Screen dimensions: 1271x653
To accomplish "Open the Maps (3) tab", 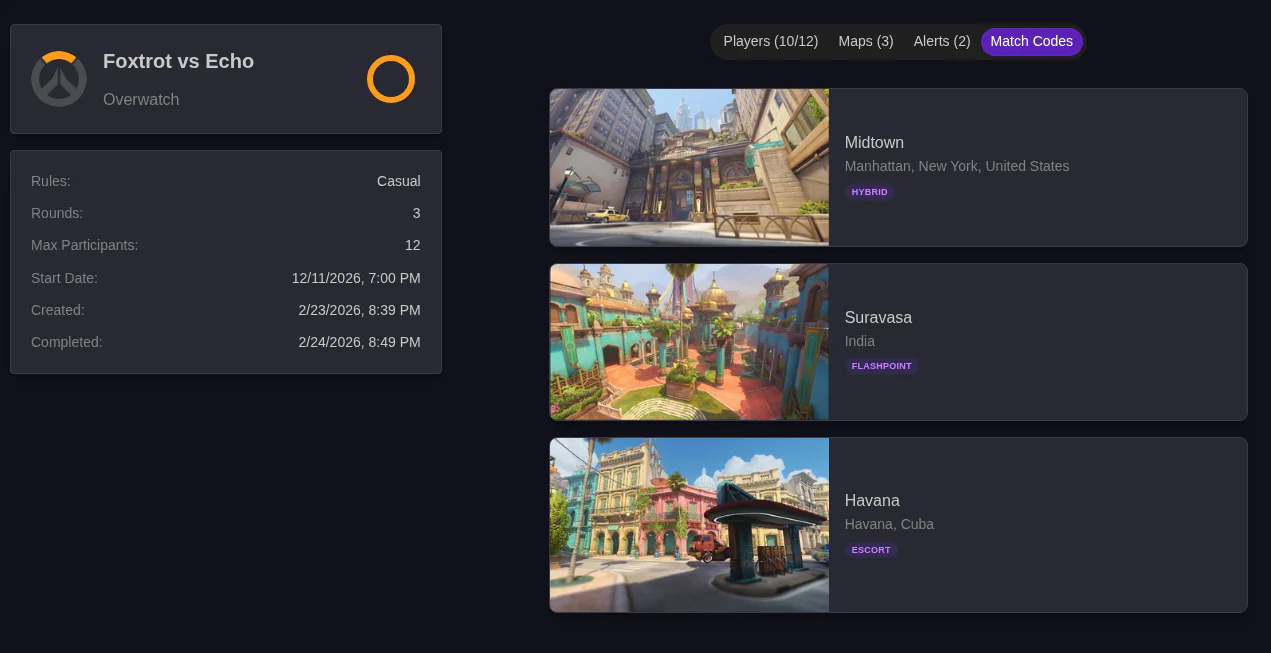I will click(x=865, y=41).
